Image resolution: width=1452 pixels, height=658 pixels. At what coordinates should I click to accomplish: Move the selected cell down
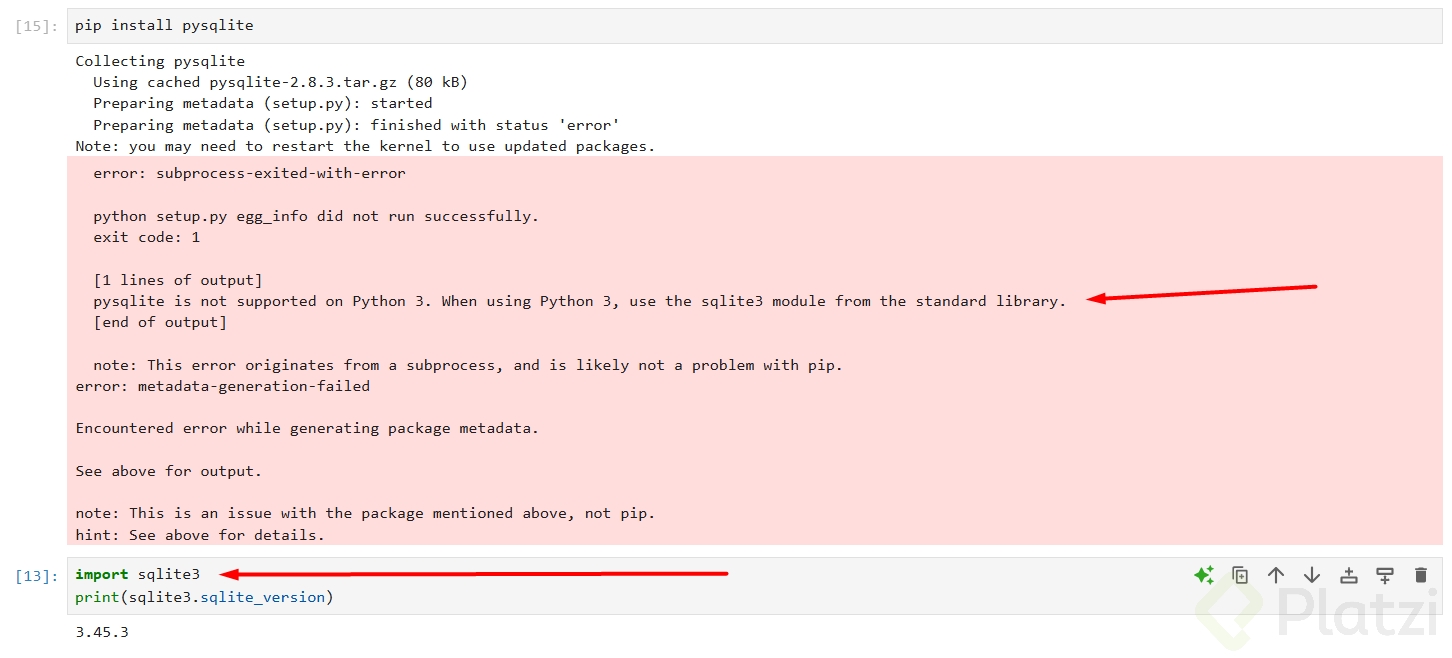(1312, 575)
